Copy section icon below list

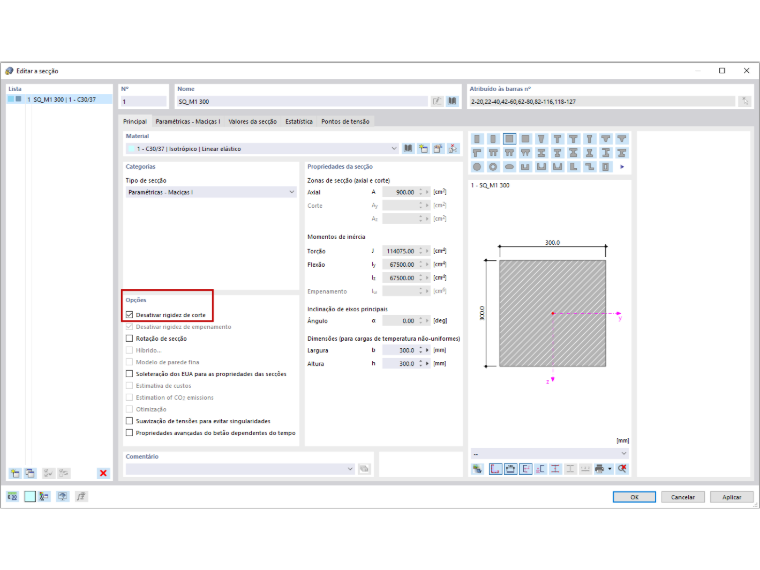[30, 473]
